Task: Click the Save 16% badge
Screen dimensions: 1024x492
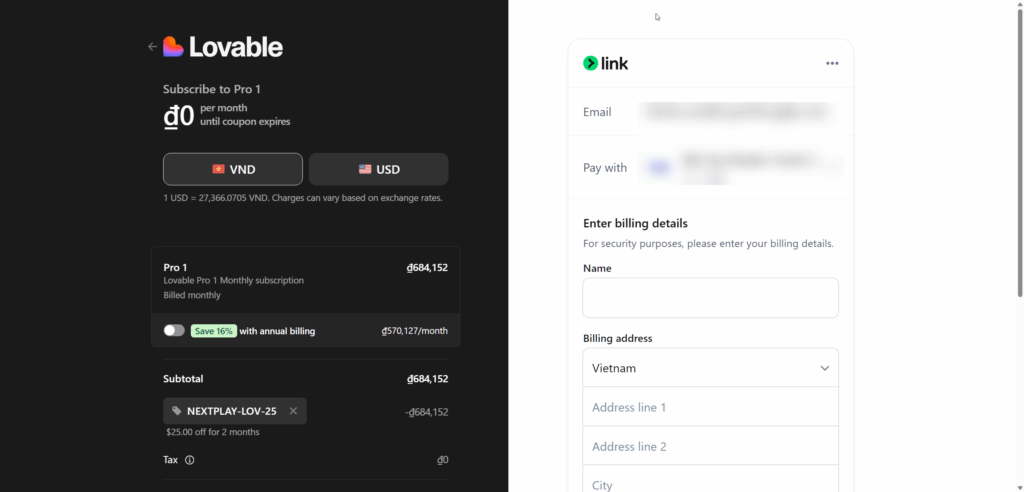Action: click(214, 331)
